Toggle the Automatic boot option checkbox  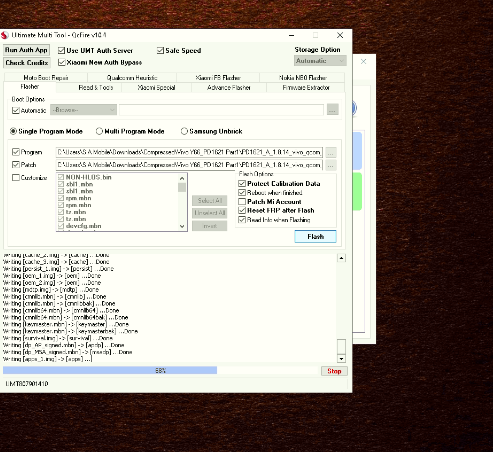point(16,110)
